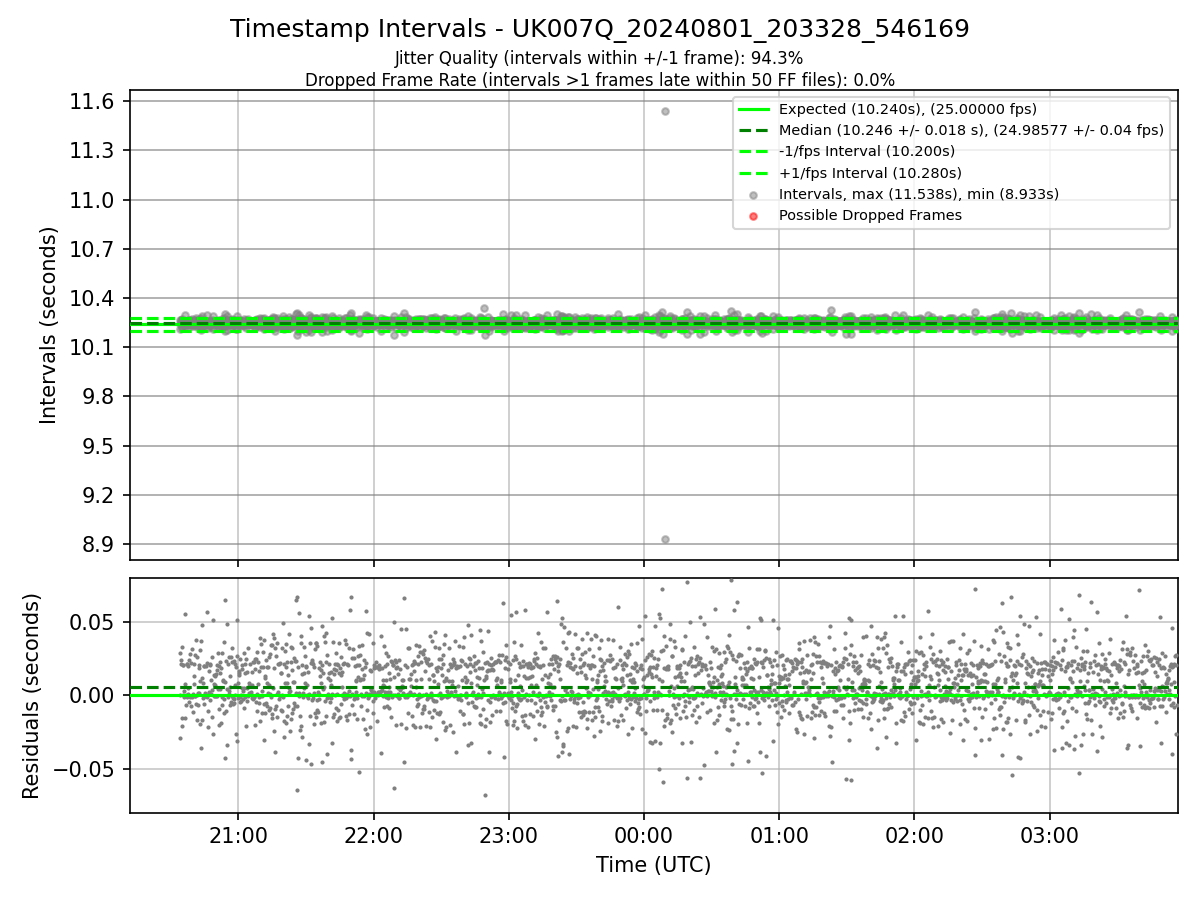Screen dimensions: 1200x900
Task: Click the 11.6 tick on intervals axis
Action: pyautogui.click(x=94, y=101)
